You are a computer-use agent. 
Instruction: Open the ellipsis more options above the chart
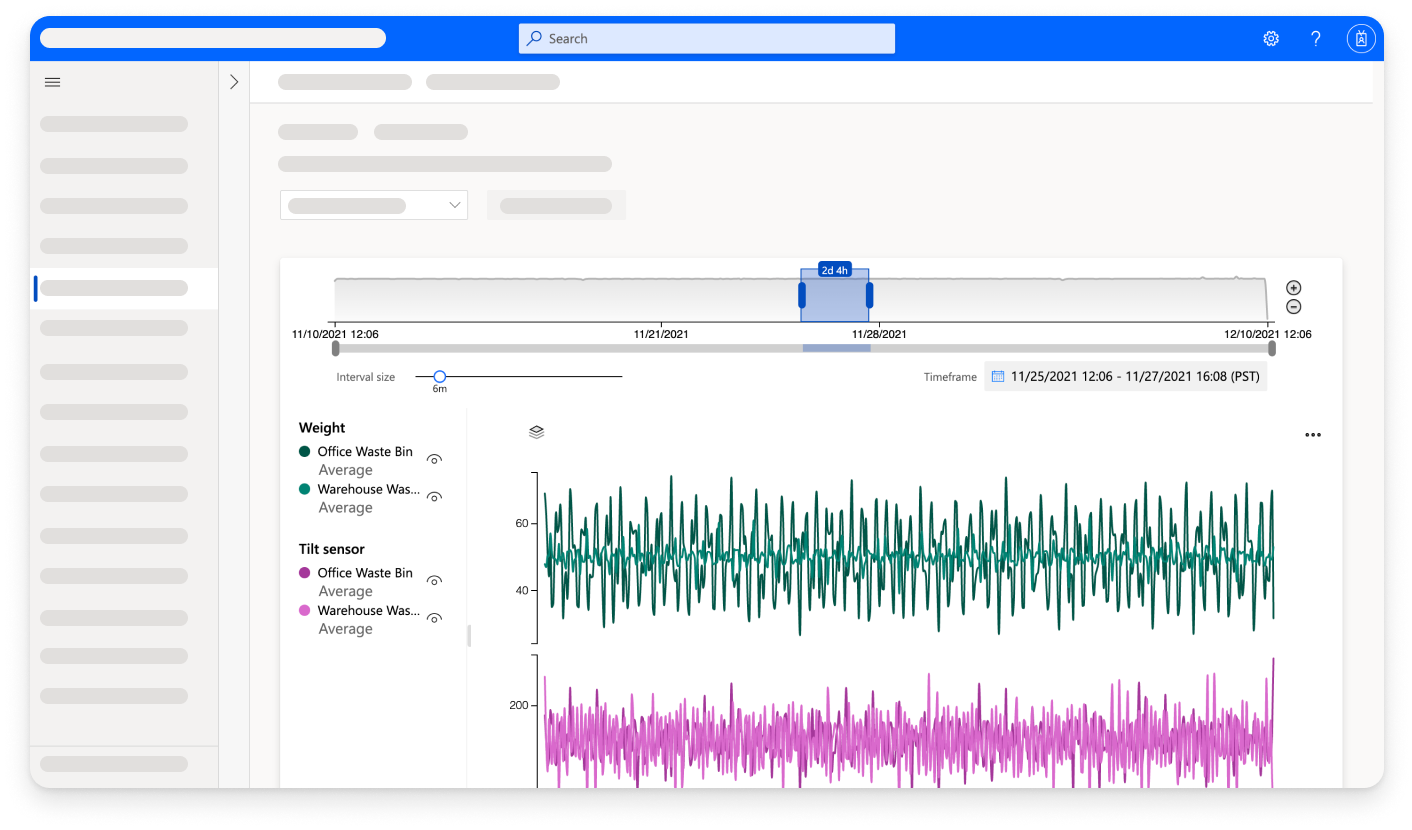[1313, 434]
